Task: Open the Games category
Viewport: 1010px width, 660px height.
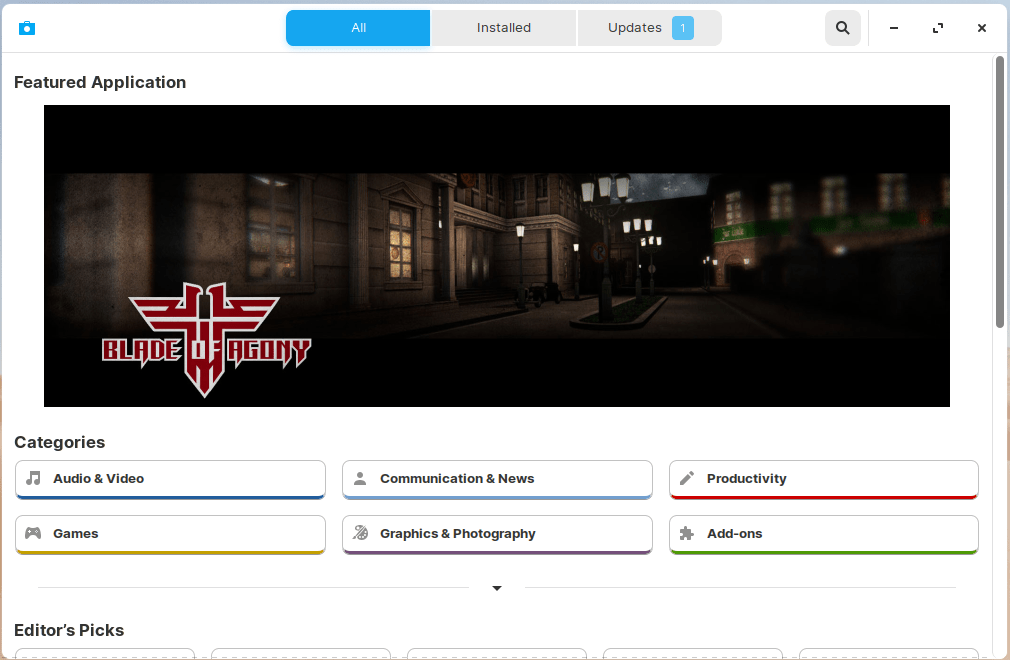Action: [170, 534]
